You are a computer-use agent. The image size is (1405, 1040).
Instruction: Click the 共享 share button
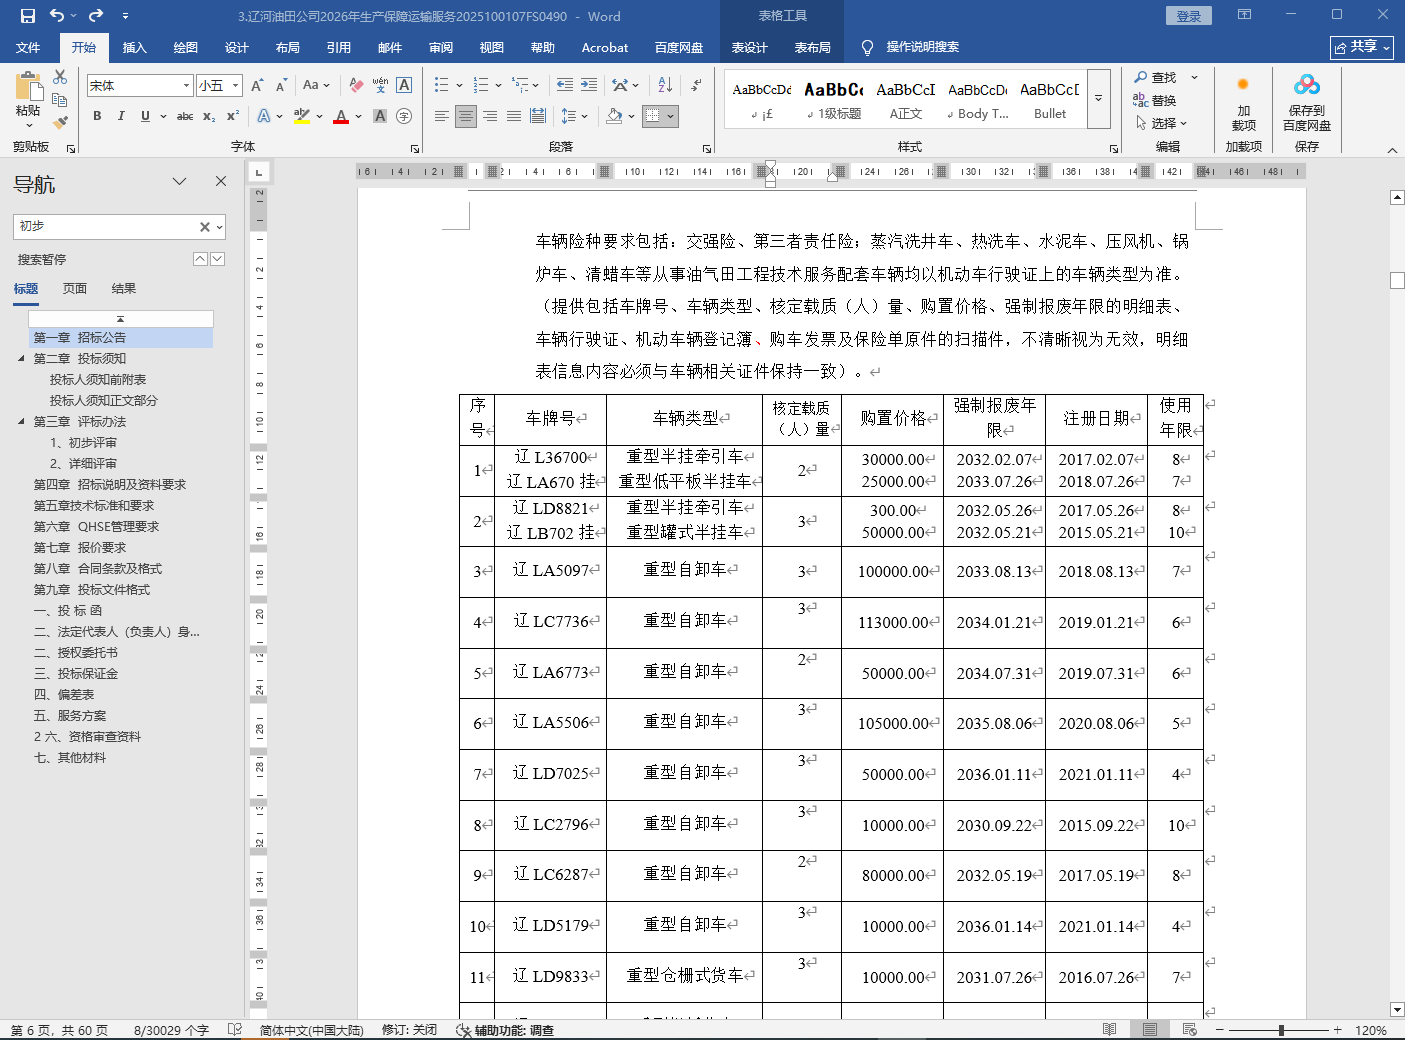coord(1361,47)
